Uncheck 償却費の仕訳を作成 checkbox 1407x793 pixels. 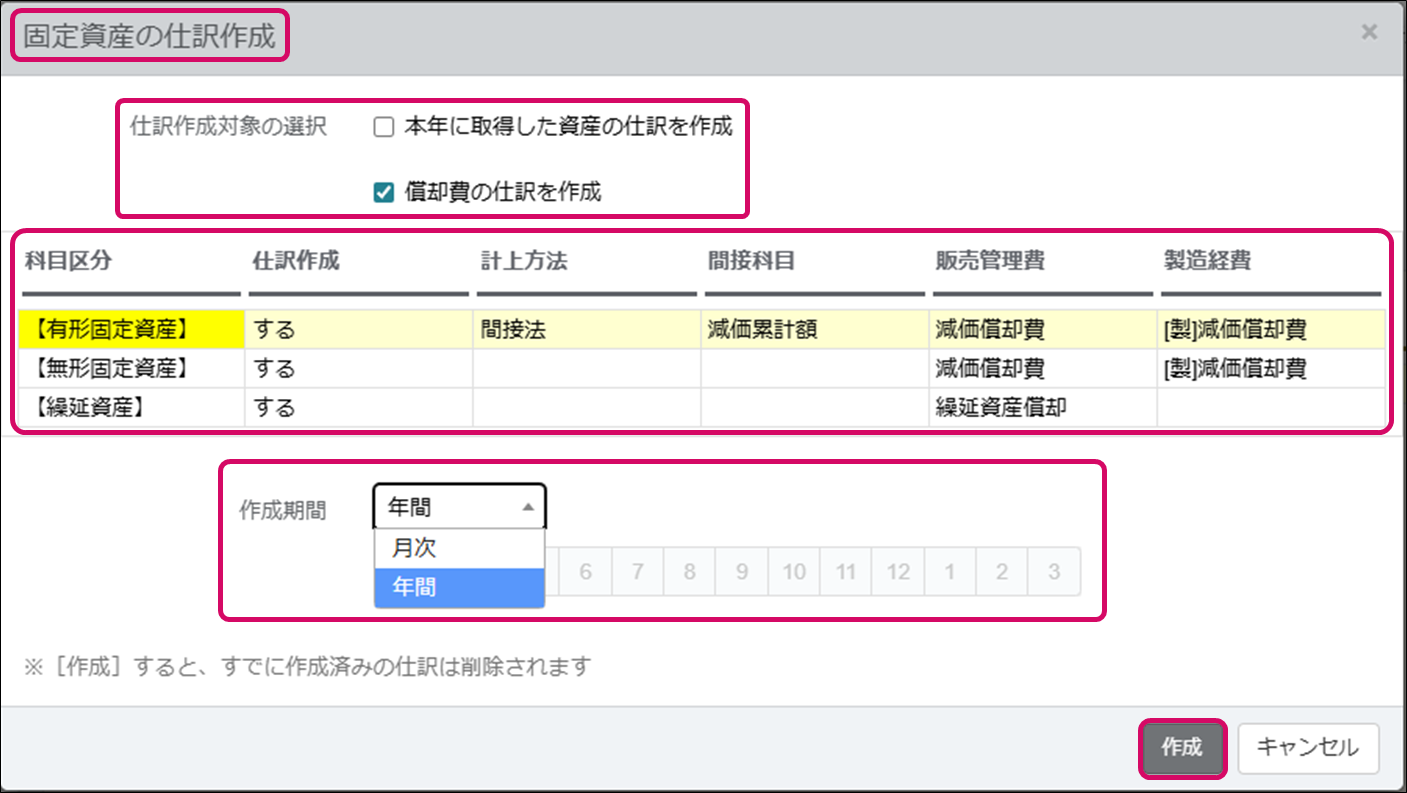pyautogui.click(x=384, y=193)
